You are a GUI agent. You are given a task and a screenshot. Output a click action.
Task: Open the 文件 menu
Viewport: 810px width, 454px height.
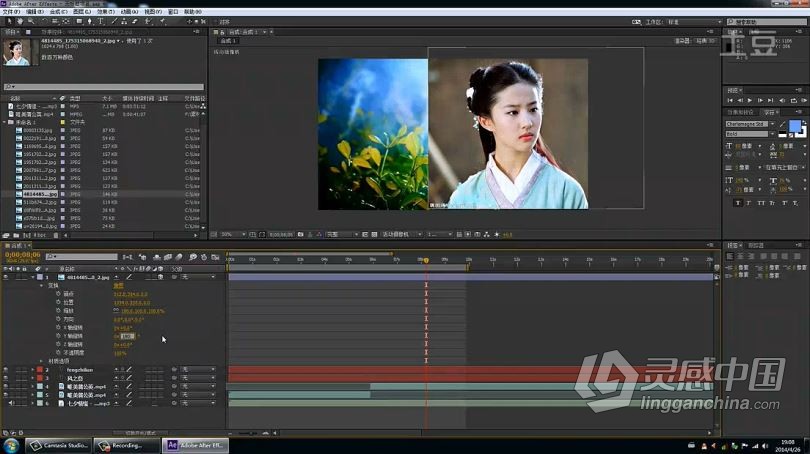pyautogui.click(x=11, y=11)
